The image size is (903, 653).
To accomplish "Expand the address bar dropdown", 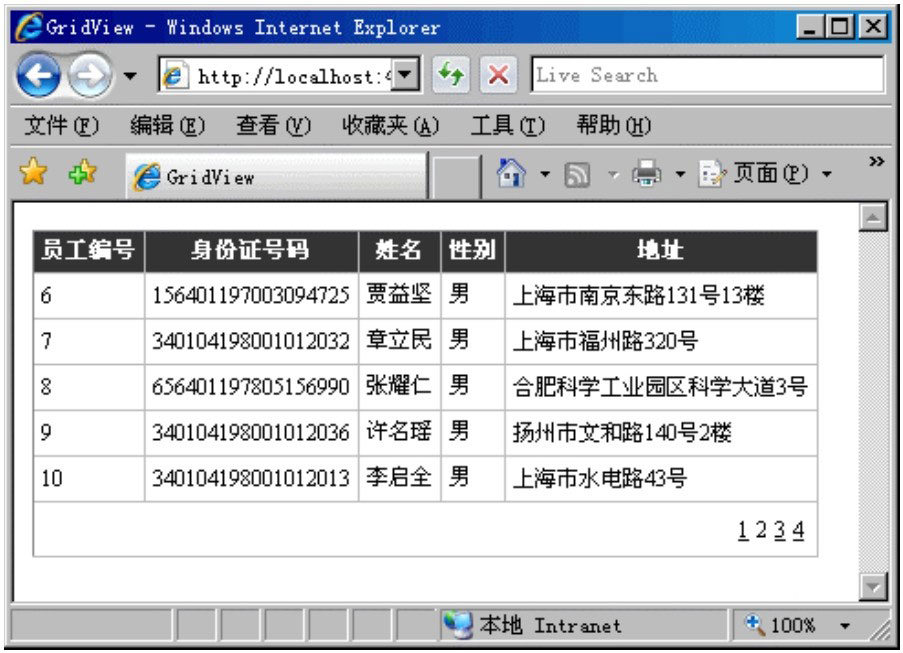I will point(406,75).
